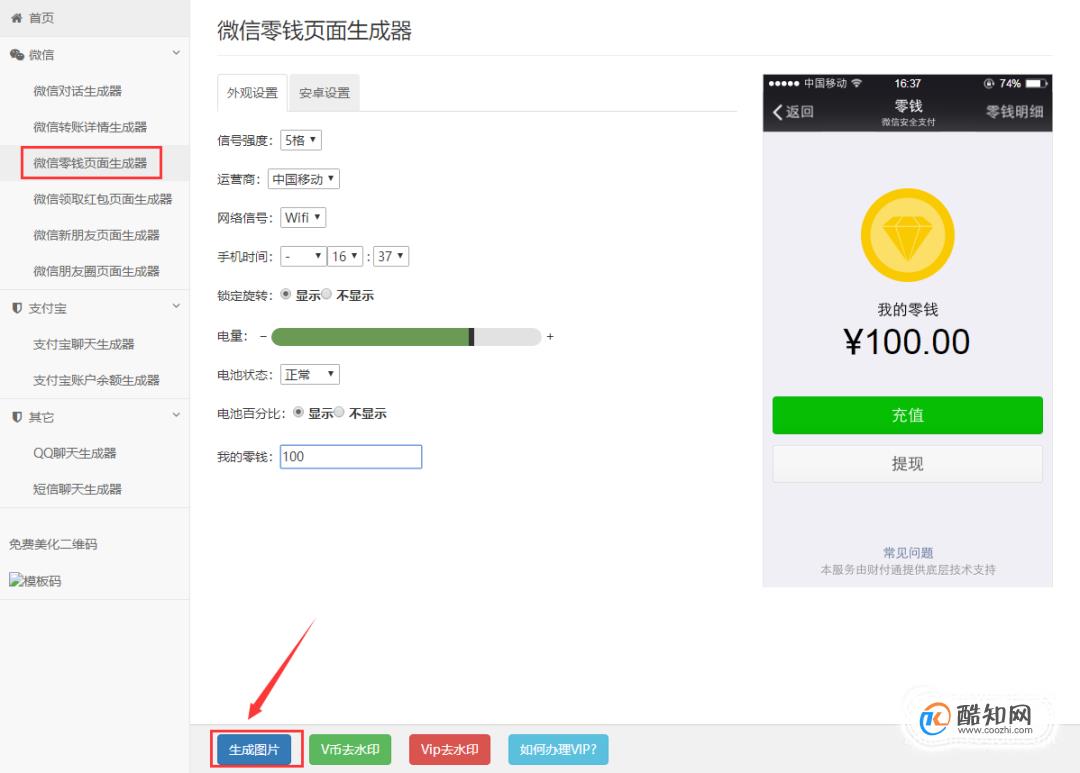Screen dimensions: 1080x773
Task: Open 微信新朋友页面生成器
Action: (x=96, y=235)
